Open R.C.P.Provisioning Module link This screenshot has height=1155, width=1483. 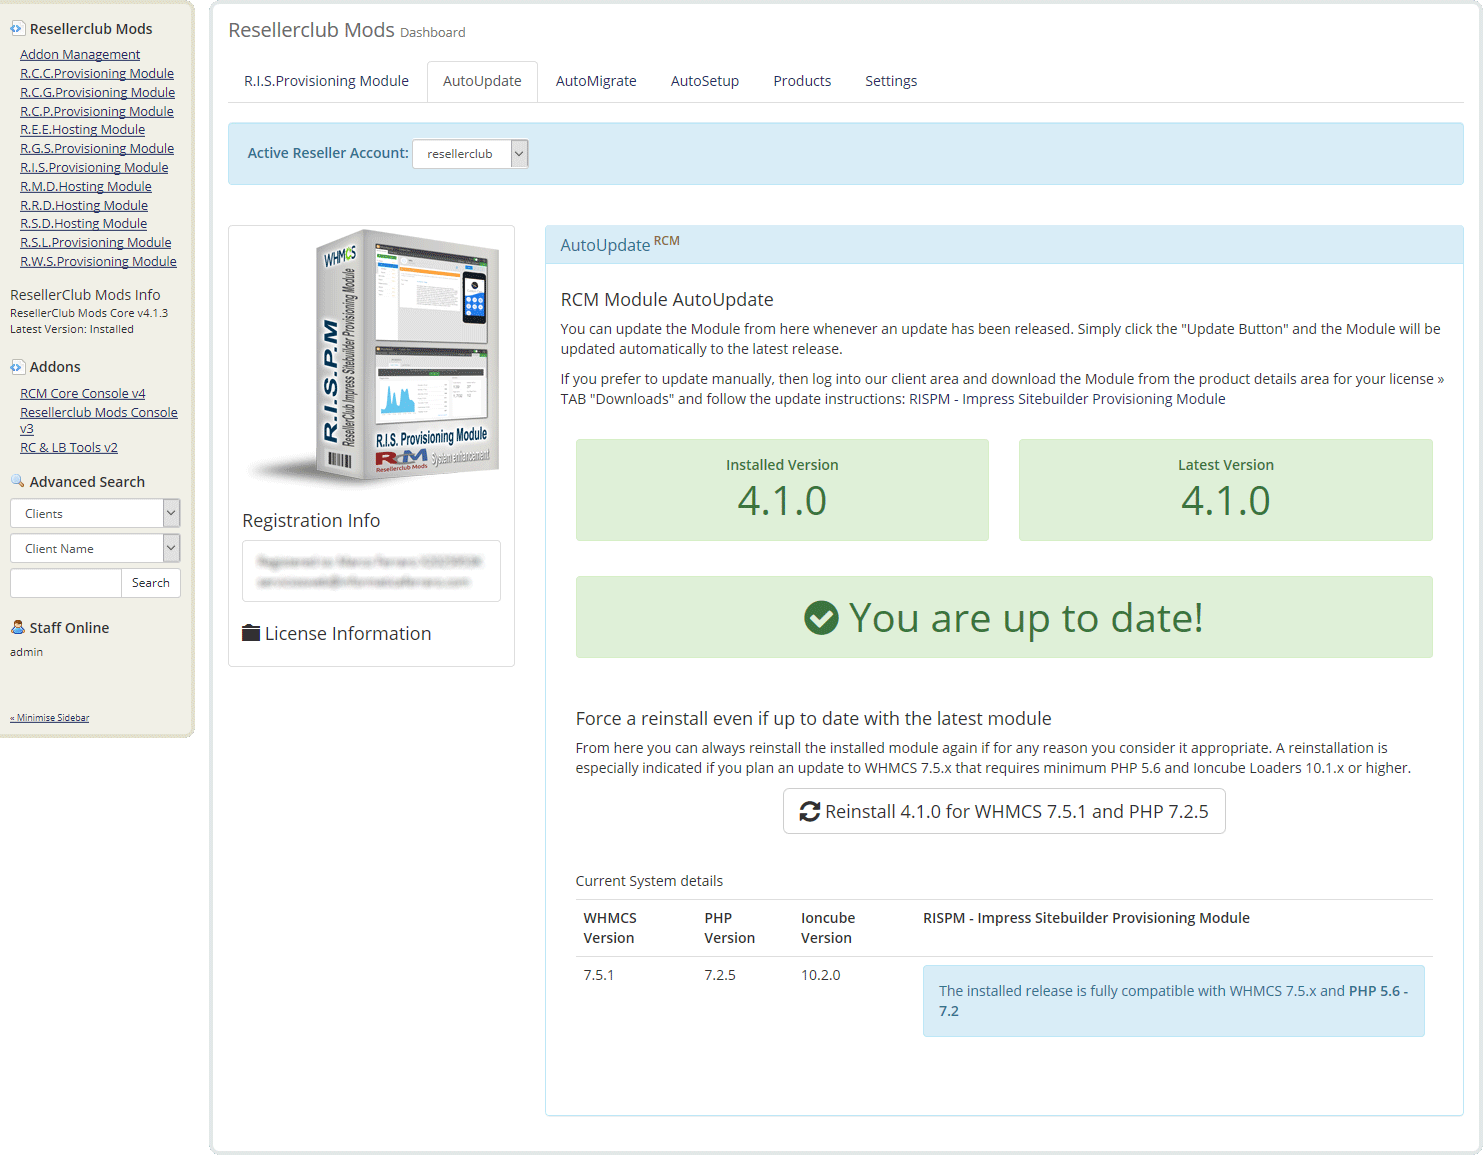tap(97, 112)
